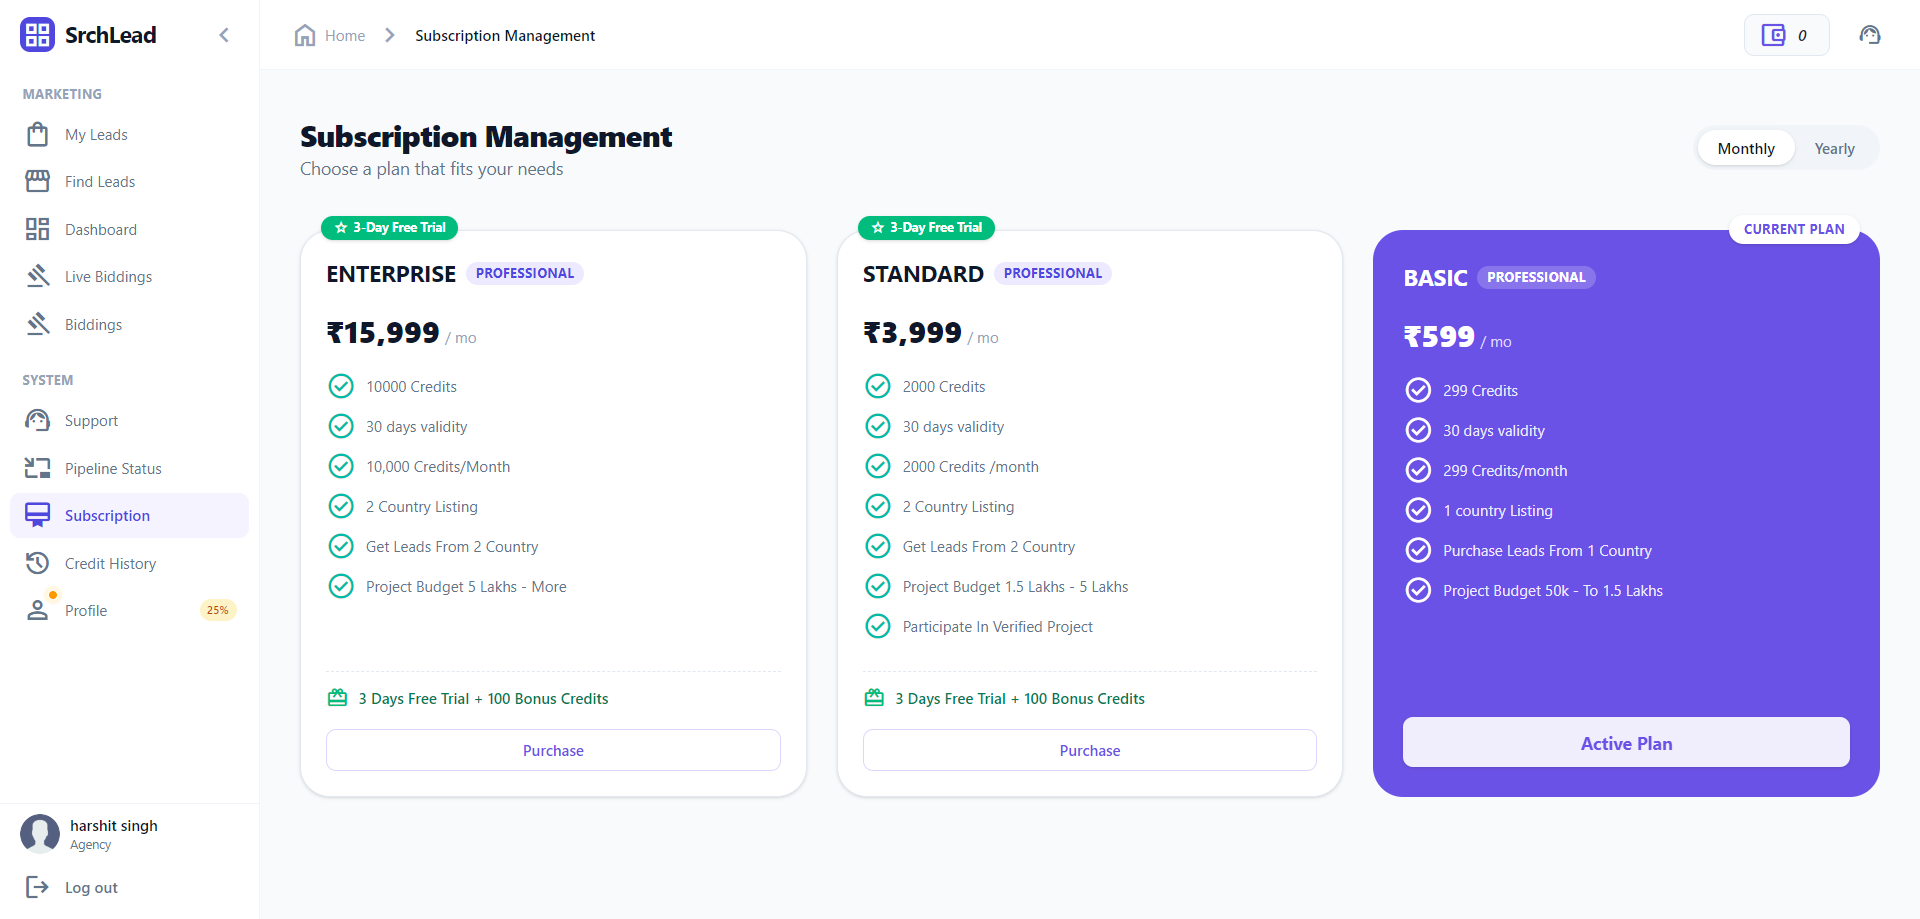This screenshot has width=1920, height=919.
Task: Click Standard PROFESSIONAL tag
Action: (x=1053, y=273)
